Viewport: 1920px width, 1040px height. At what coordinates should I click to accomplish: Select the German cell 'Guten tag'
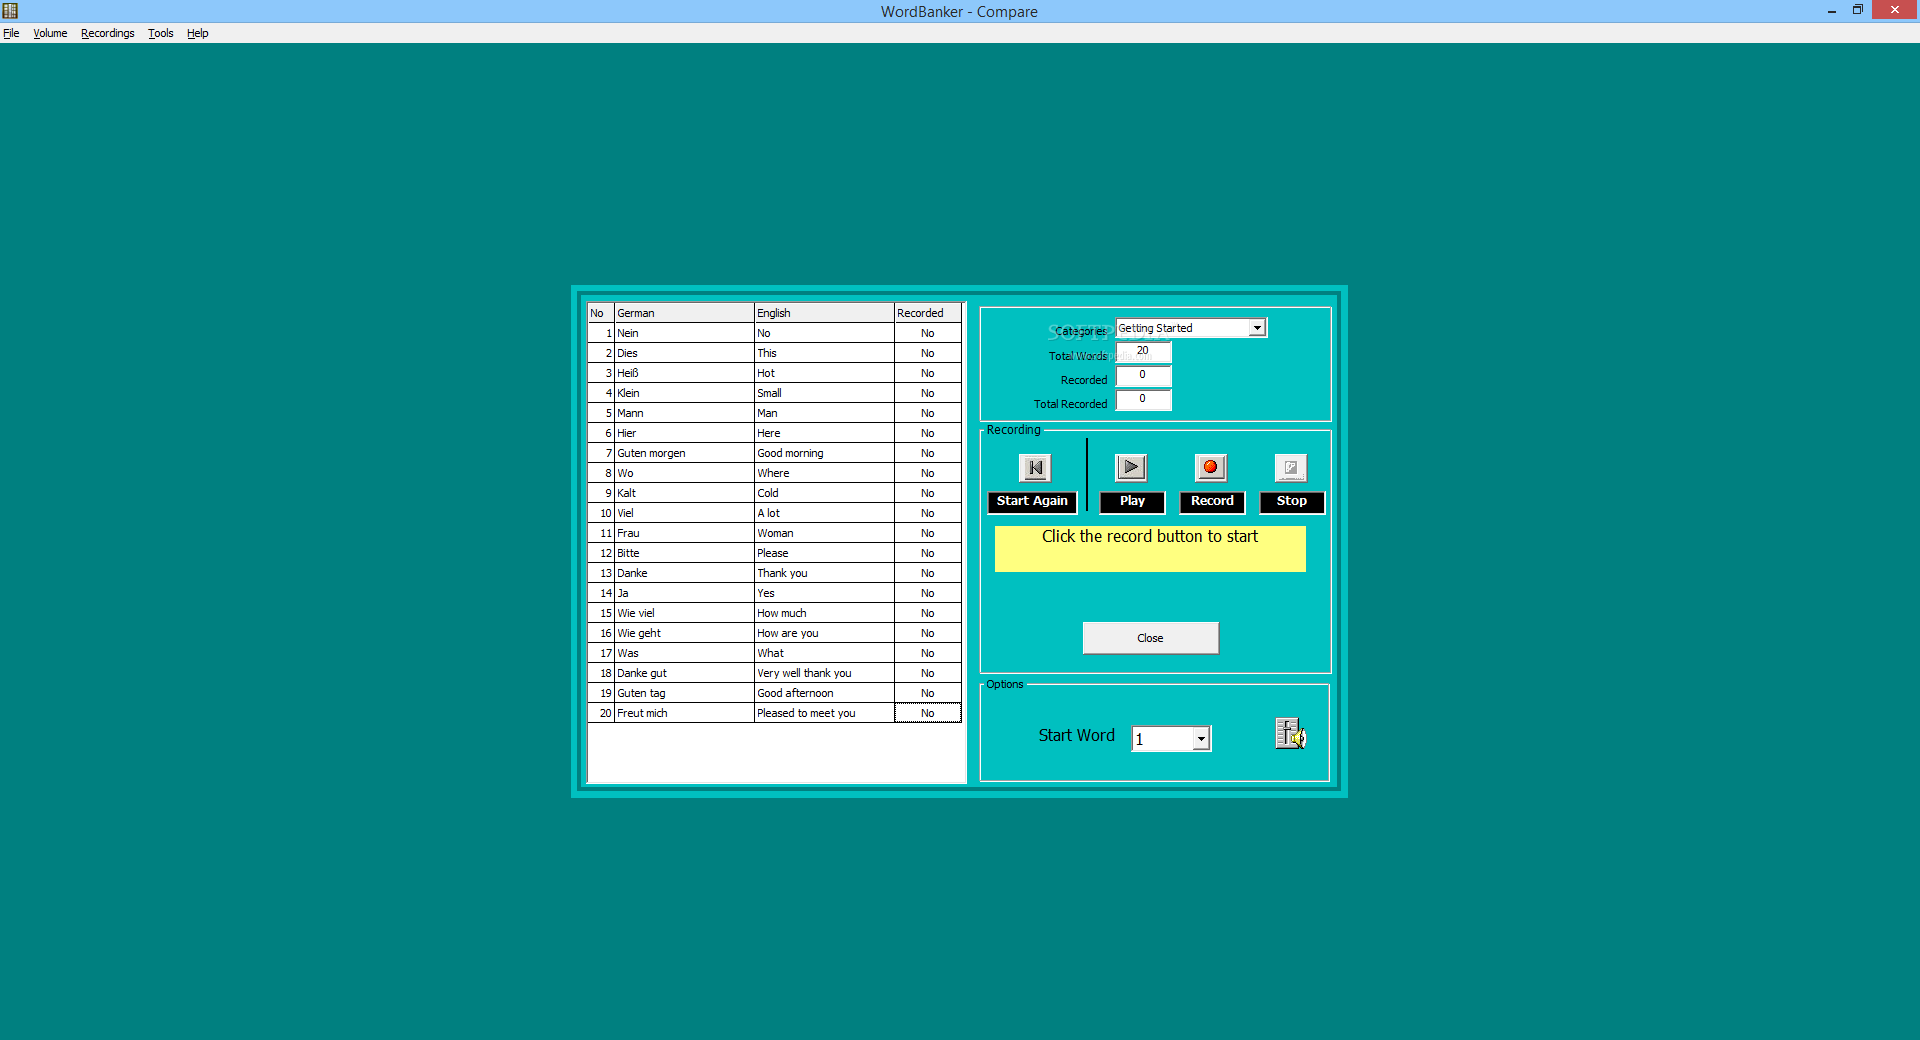[684, 693]
